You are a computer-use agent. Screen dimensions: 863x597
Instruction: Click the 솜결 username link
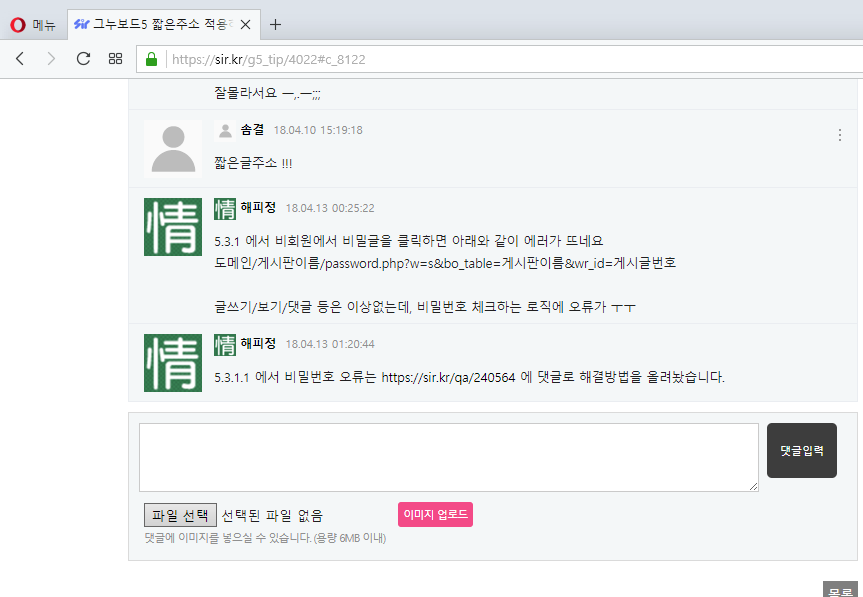click(252, 130)
